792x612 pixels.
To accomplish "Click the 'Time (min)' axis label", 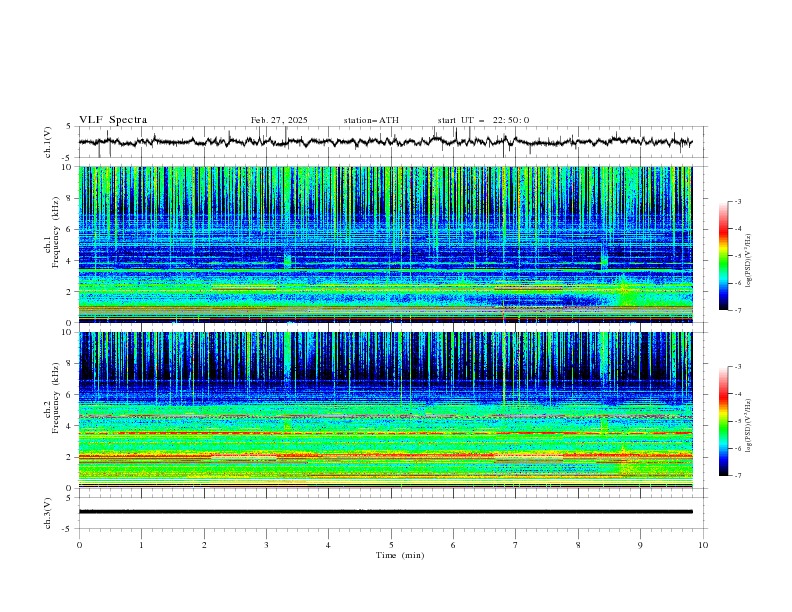I will click(x=400, y=555).
